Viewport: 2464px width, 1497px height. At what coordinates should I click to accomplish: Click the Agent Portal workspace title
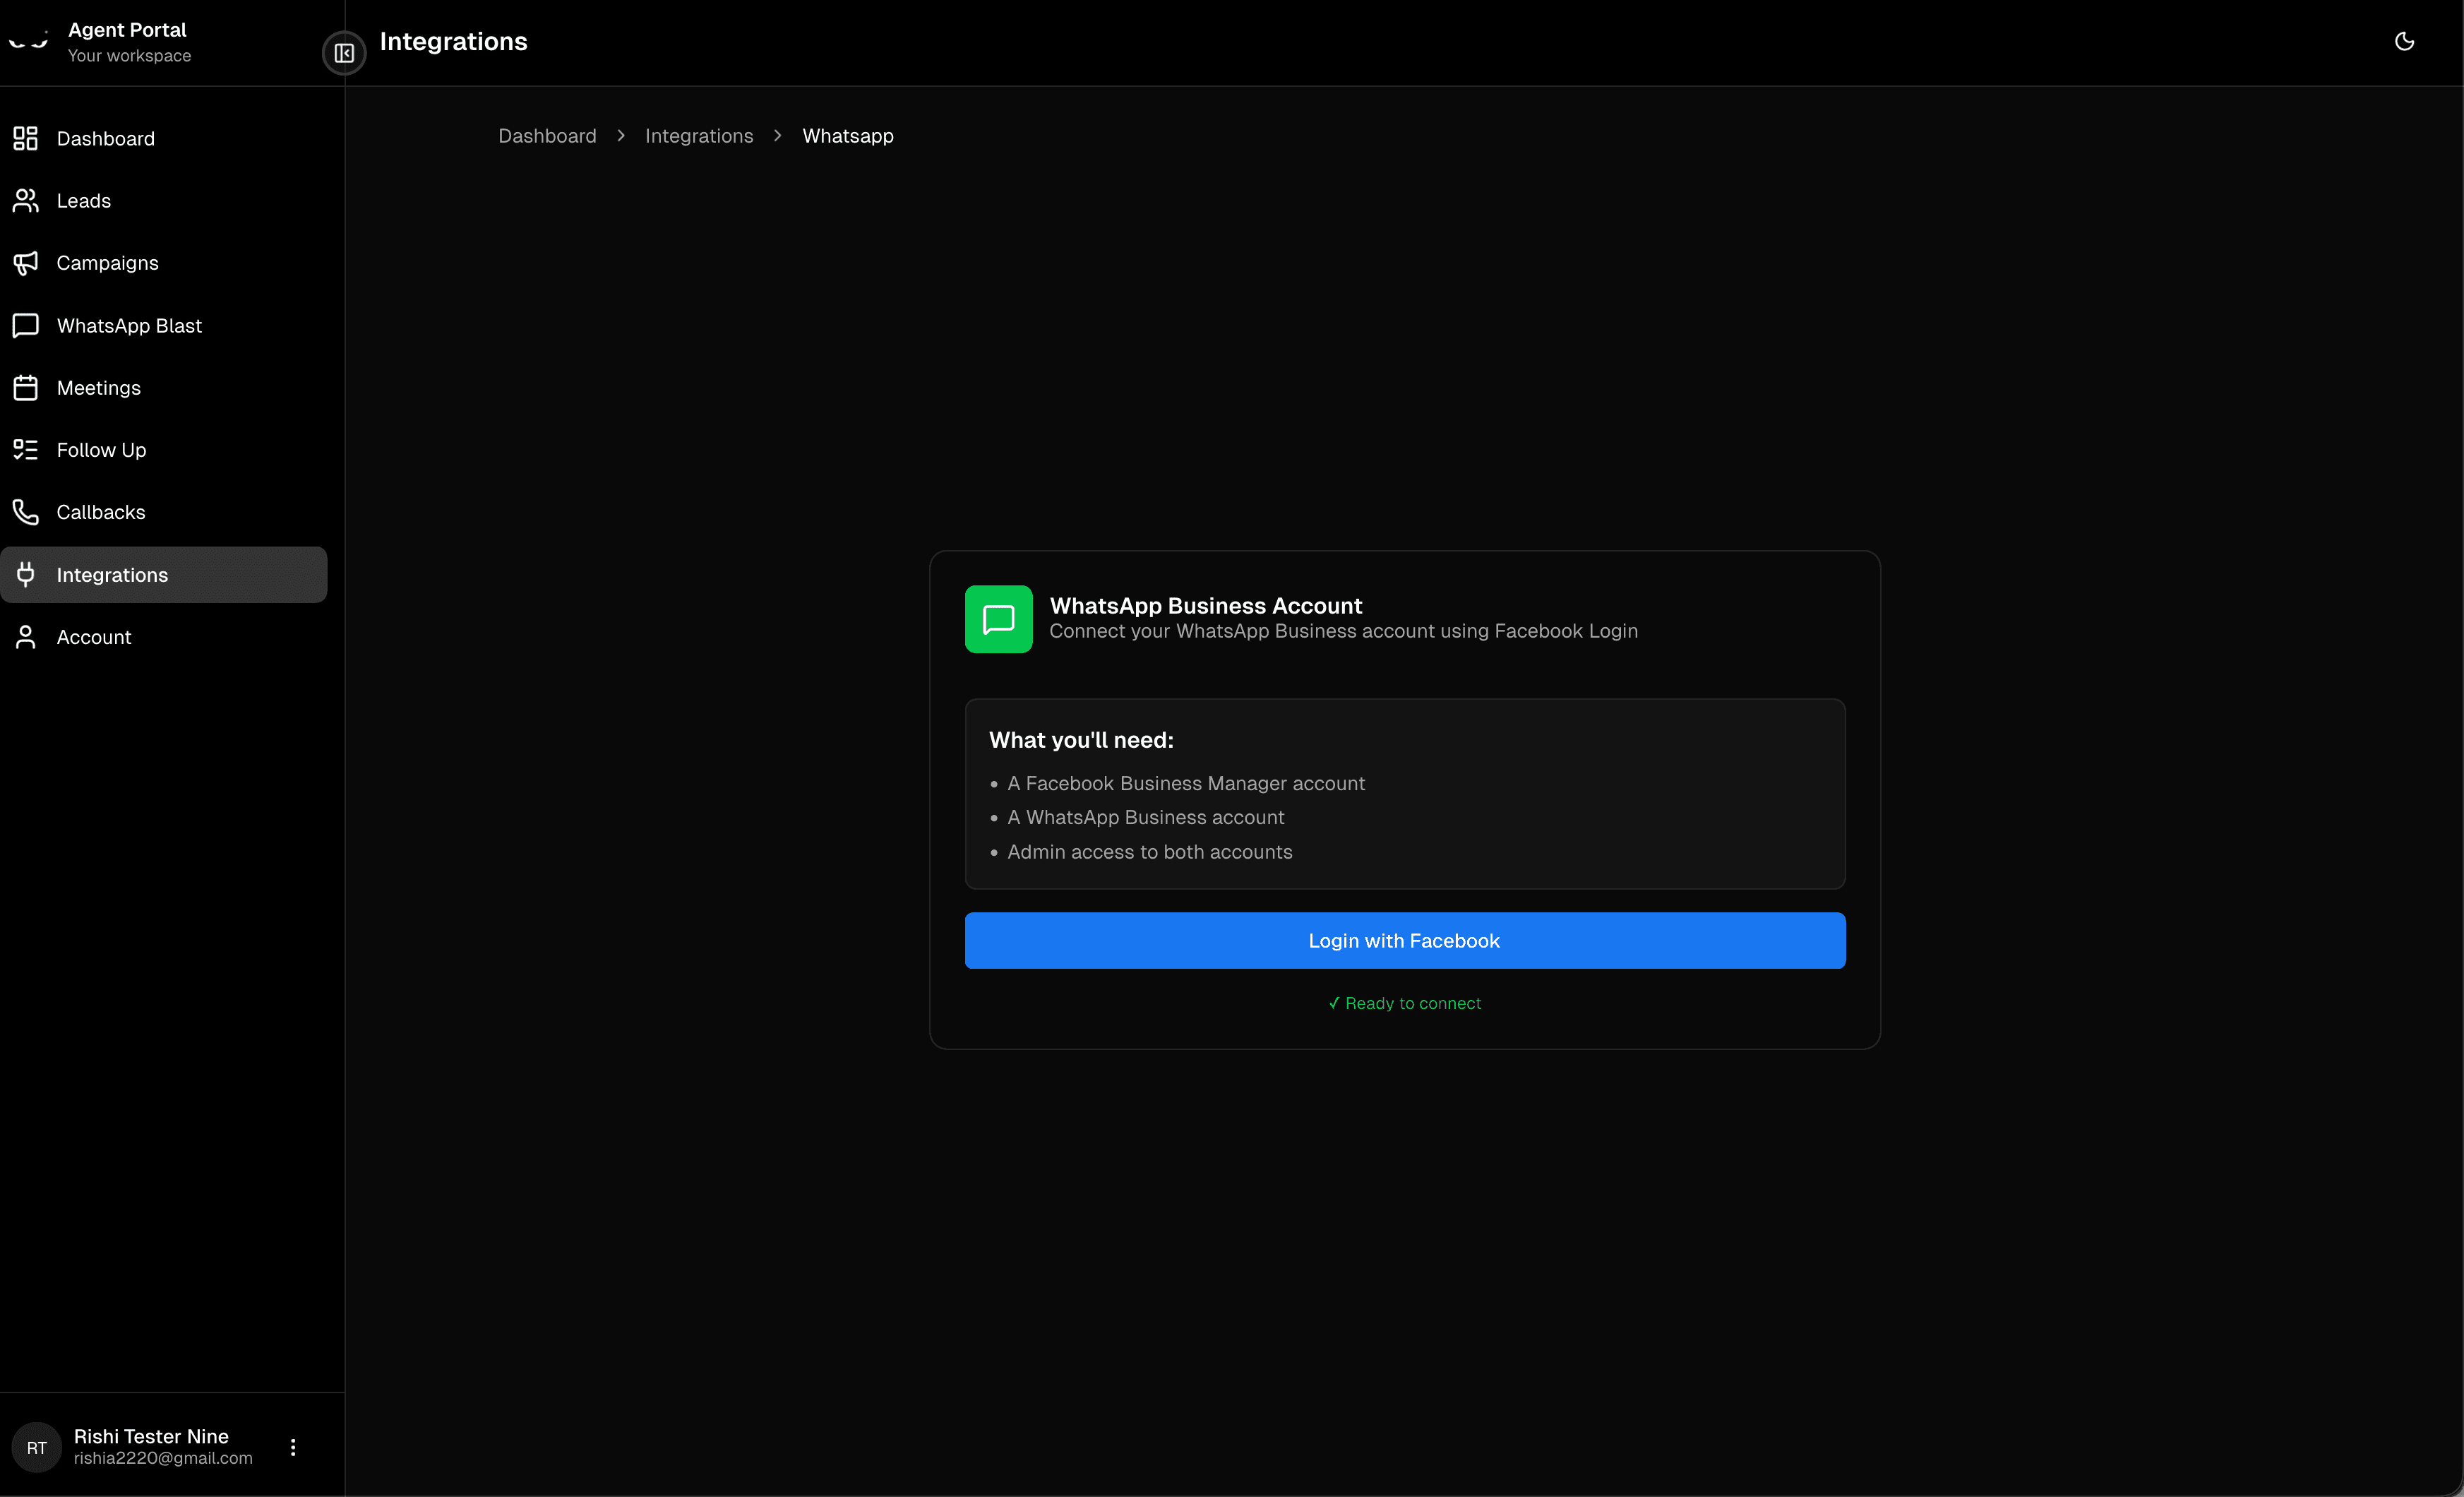127,30
